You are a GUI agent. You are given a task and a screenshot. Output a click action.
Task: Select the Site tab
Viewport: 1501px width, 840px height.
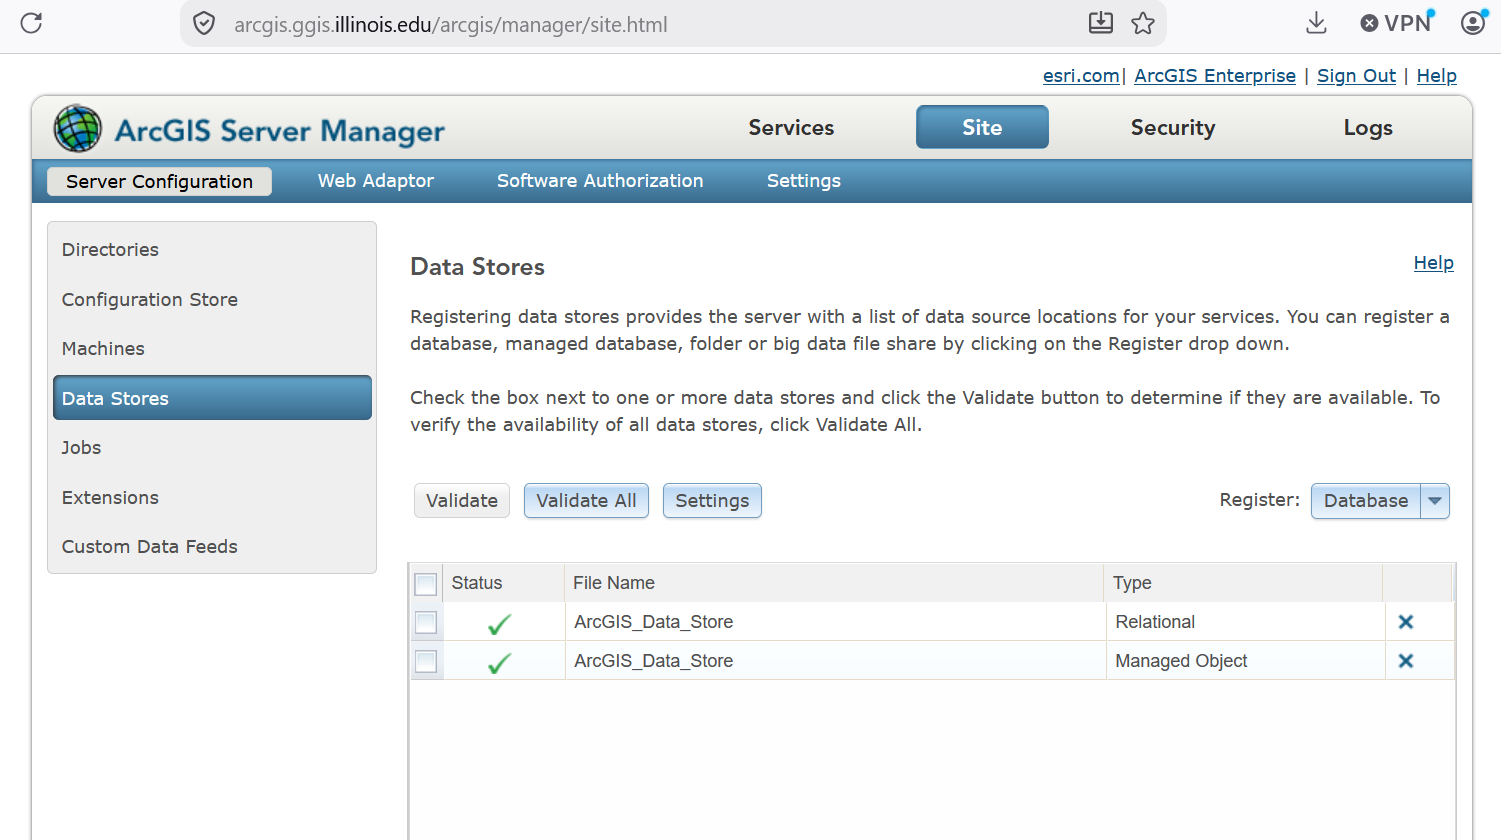pos(982,127)
